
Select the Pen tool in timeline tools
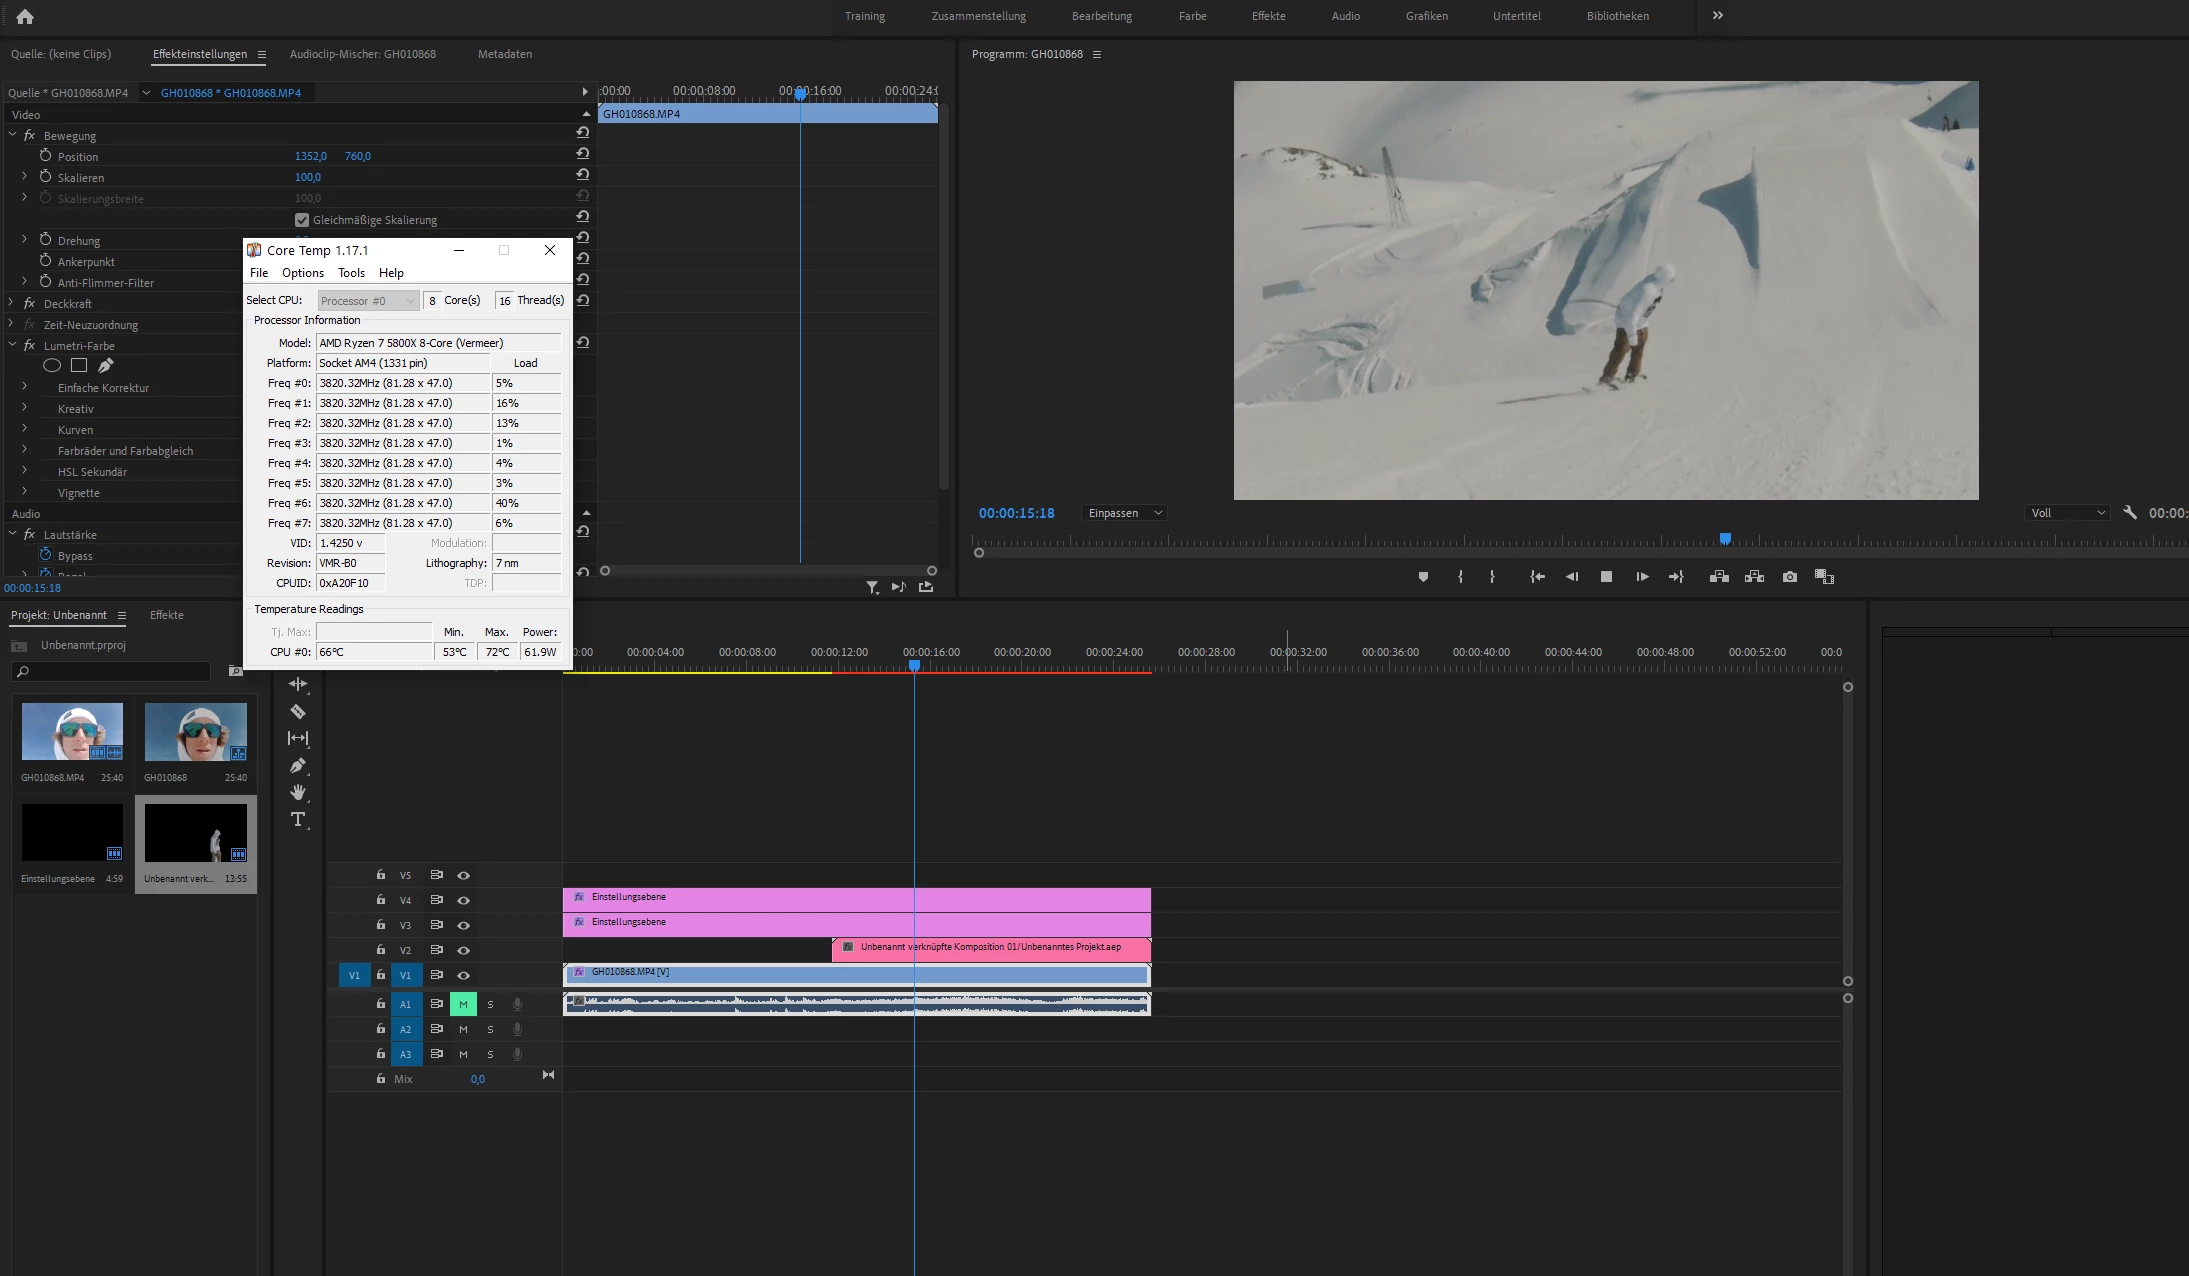[x=298, y=766]
